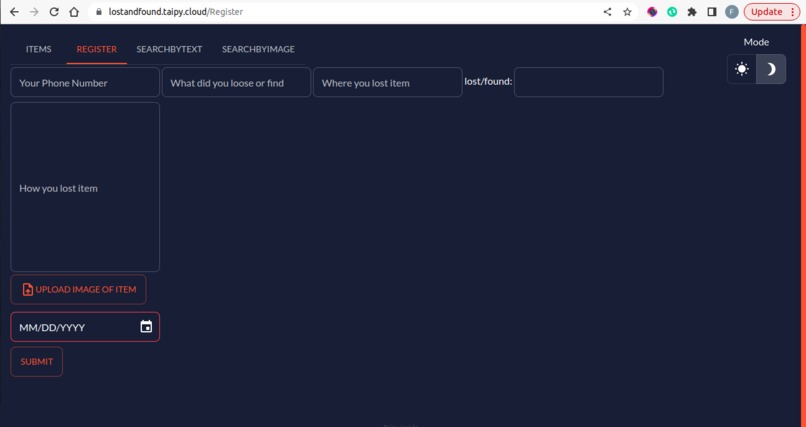Image resolution: width=806 pixels, height=427 pixels.
Task: Open the SEARCHBYIMAGE tab
Action: coord(258,49)
